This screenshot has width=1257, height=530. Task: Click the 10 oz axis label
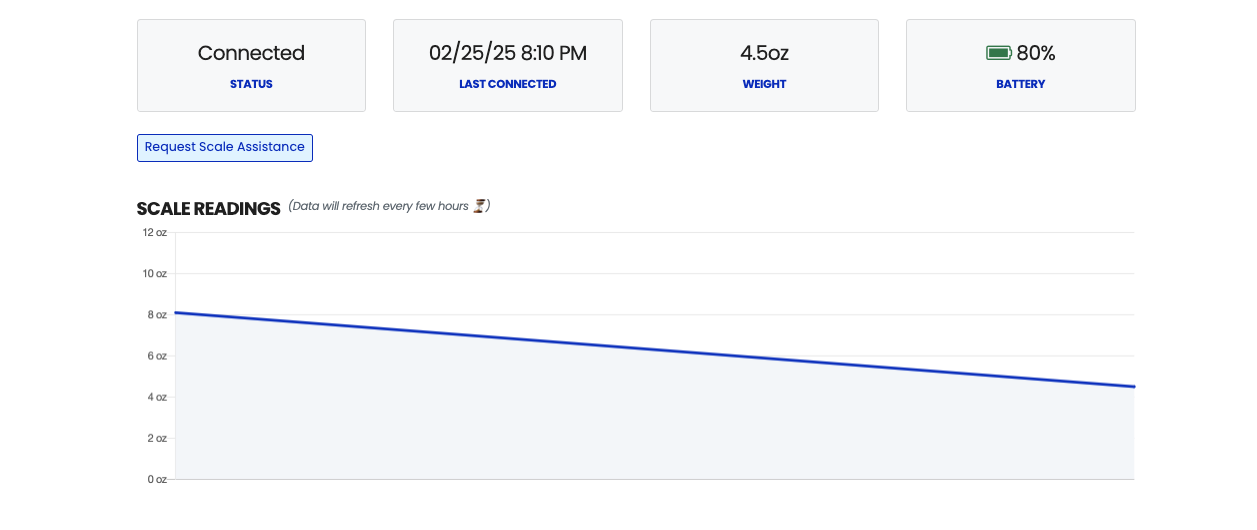click(x=155, y=273)
